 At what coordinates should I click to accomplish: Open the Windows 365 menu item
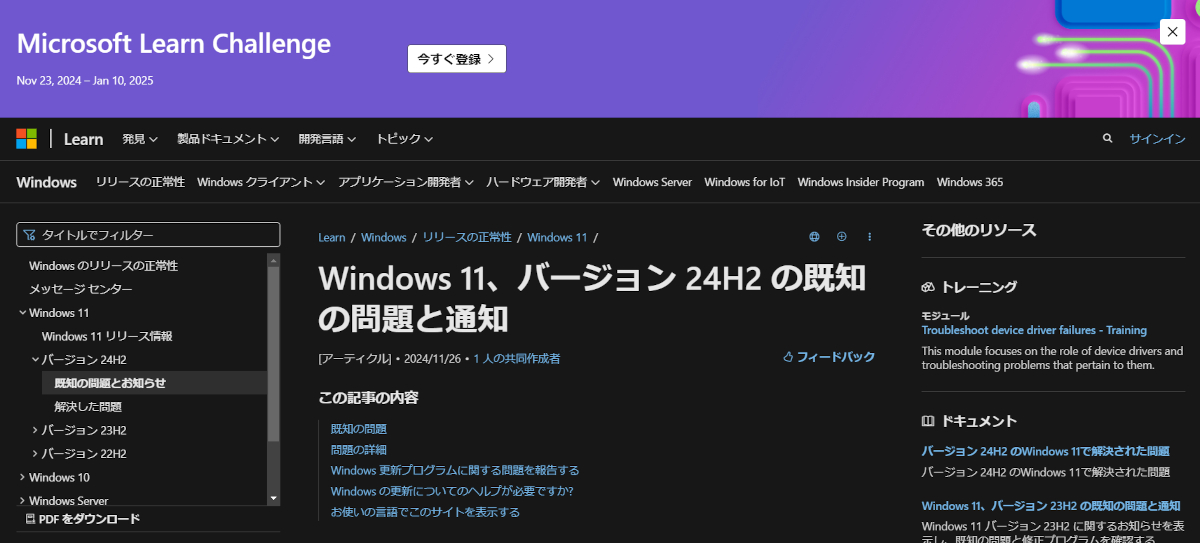coord(970,182)
